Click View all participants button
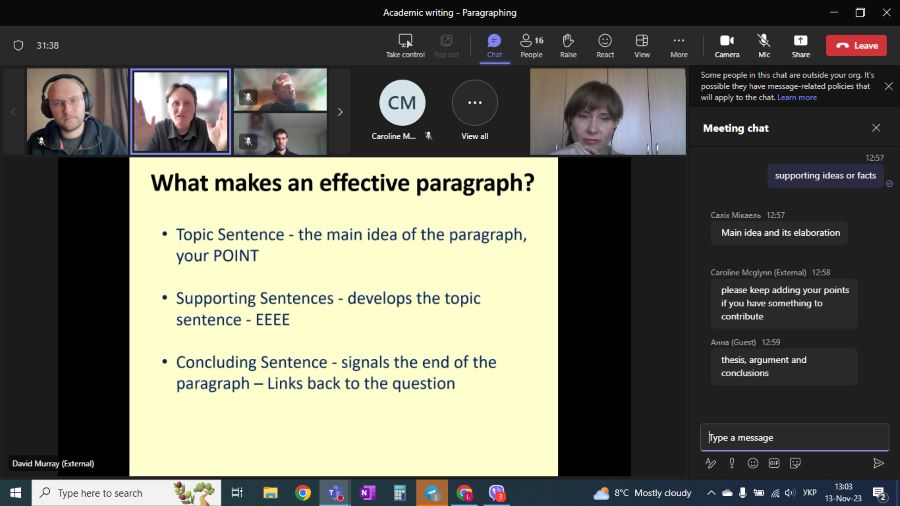 pos(475,110)
